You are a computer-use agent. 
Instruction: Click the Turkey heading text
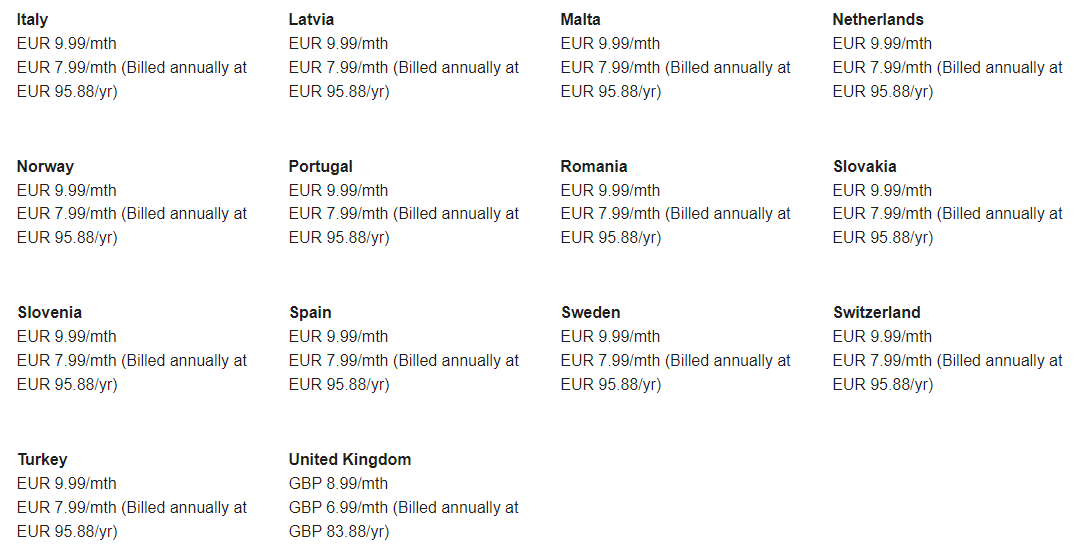click(x=42, y=460)
